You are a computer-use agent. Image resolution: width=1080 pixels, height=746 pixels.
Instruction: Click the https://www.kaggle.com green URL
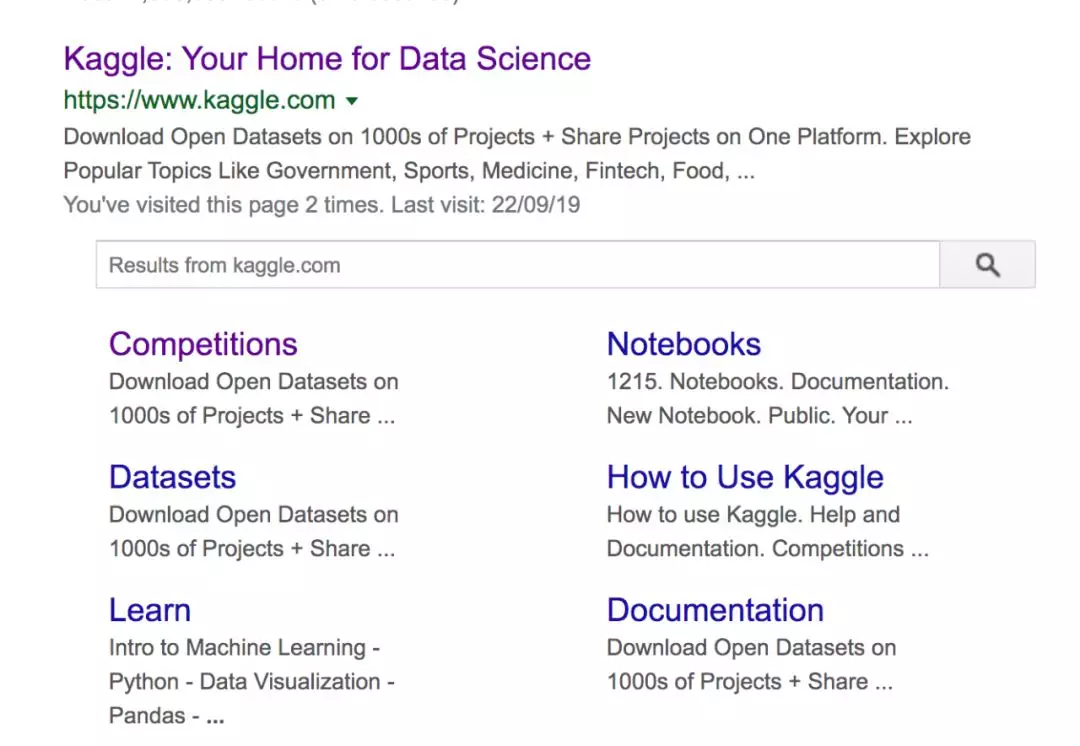click(199, 101)
